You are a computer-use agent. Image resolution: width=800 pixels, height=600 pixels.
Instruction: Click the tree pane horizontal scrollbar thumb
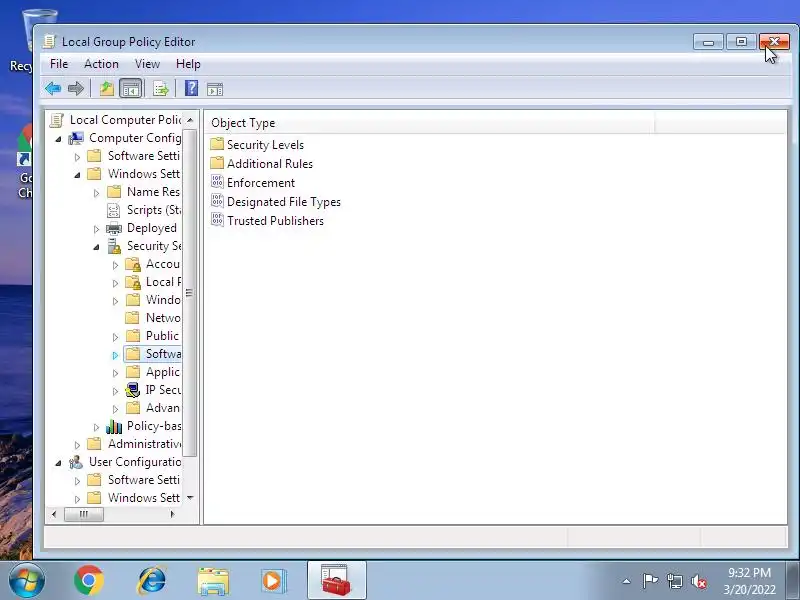[x=84, y=514]
